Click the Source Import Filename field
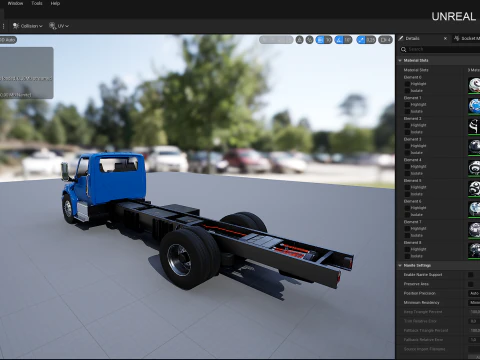 (x=474, y=349)
